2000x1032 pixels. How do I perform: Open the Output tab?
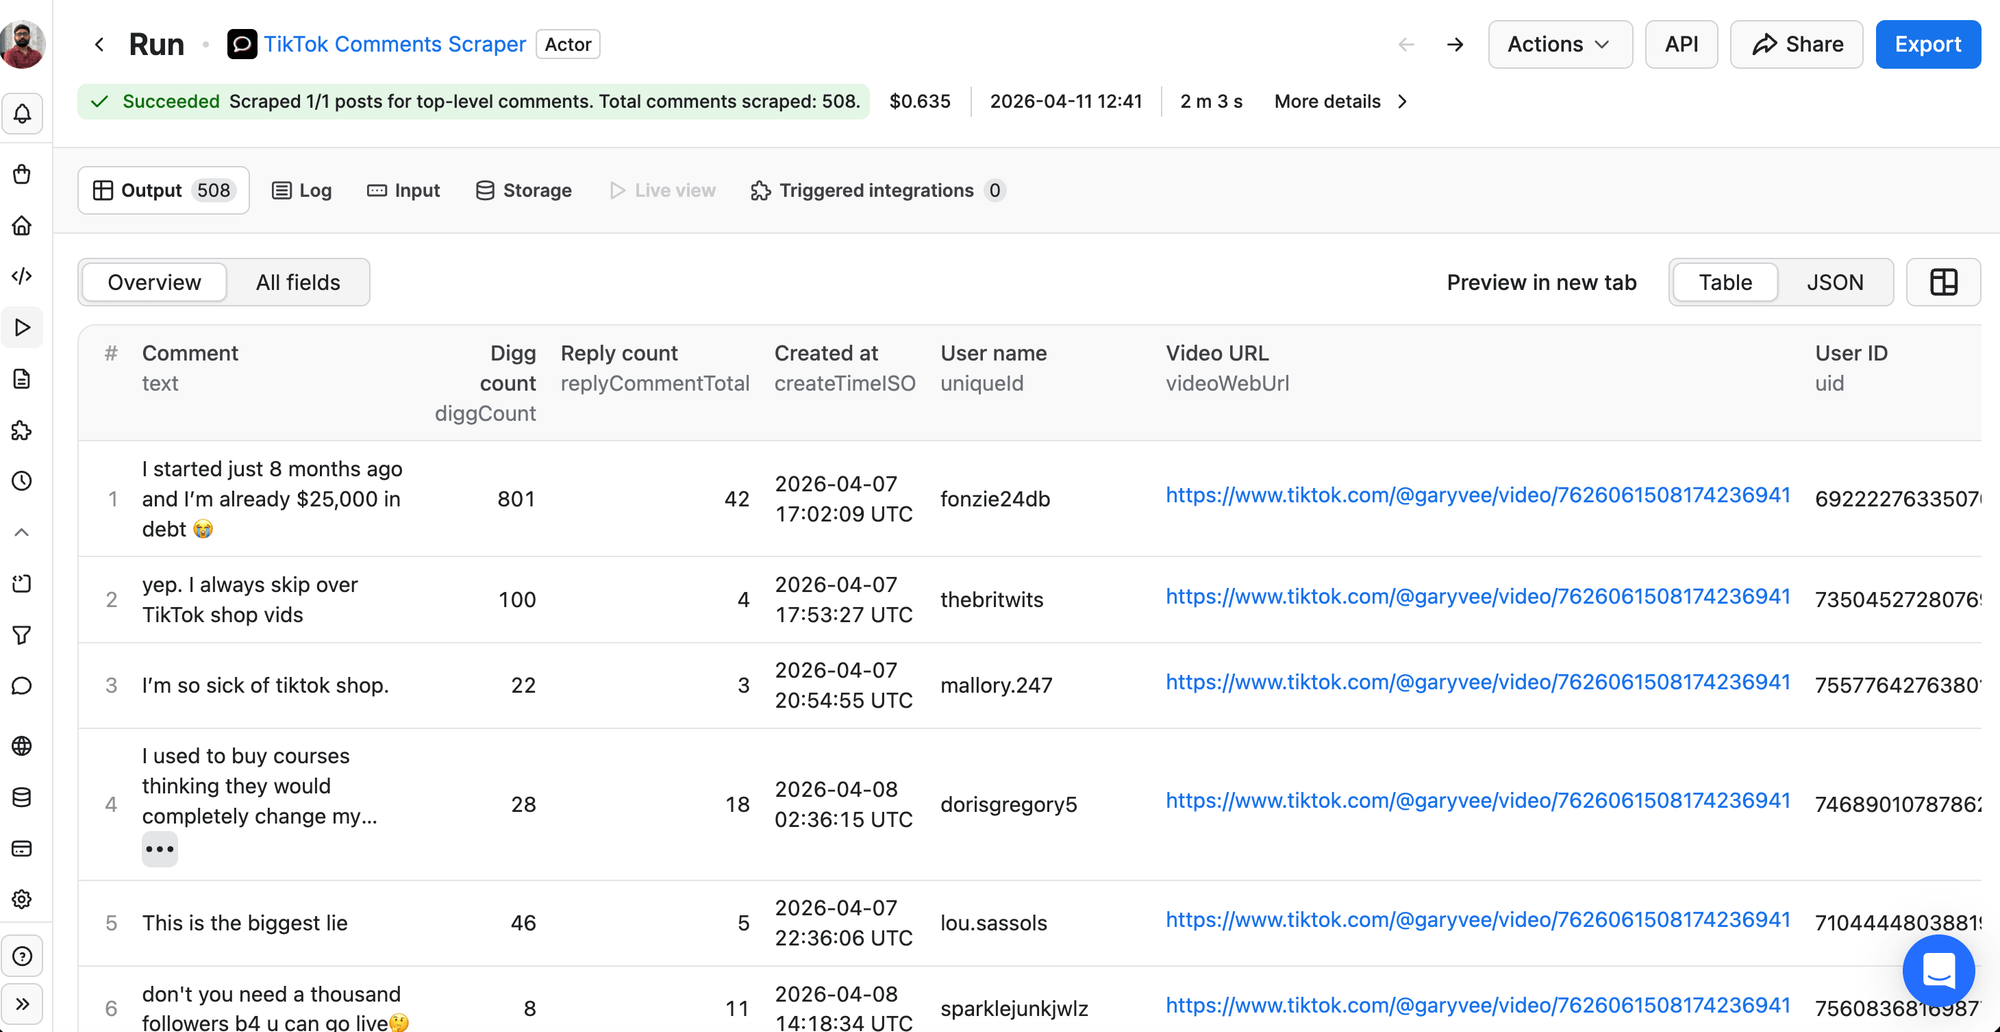(163, 190)
